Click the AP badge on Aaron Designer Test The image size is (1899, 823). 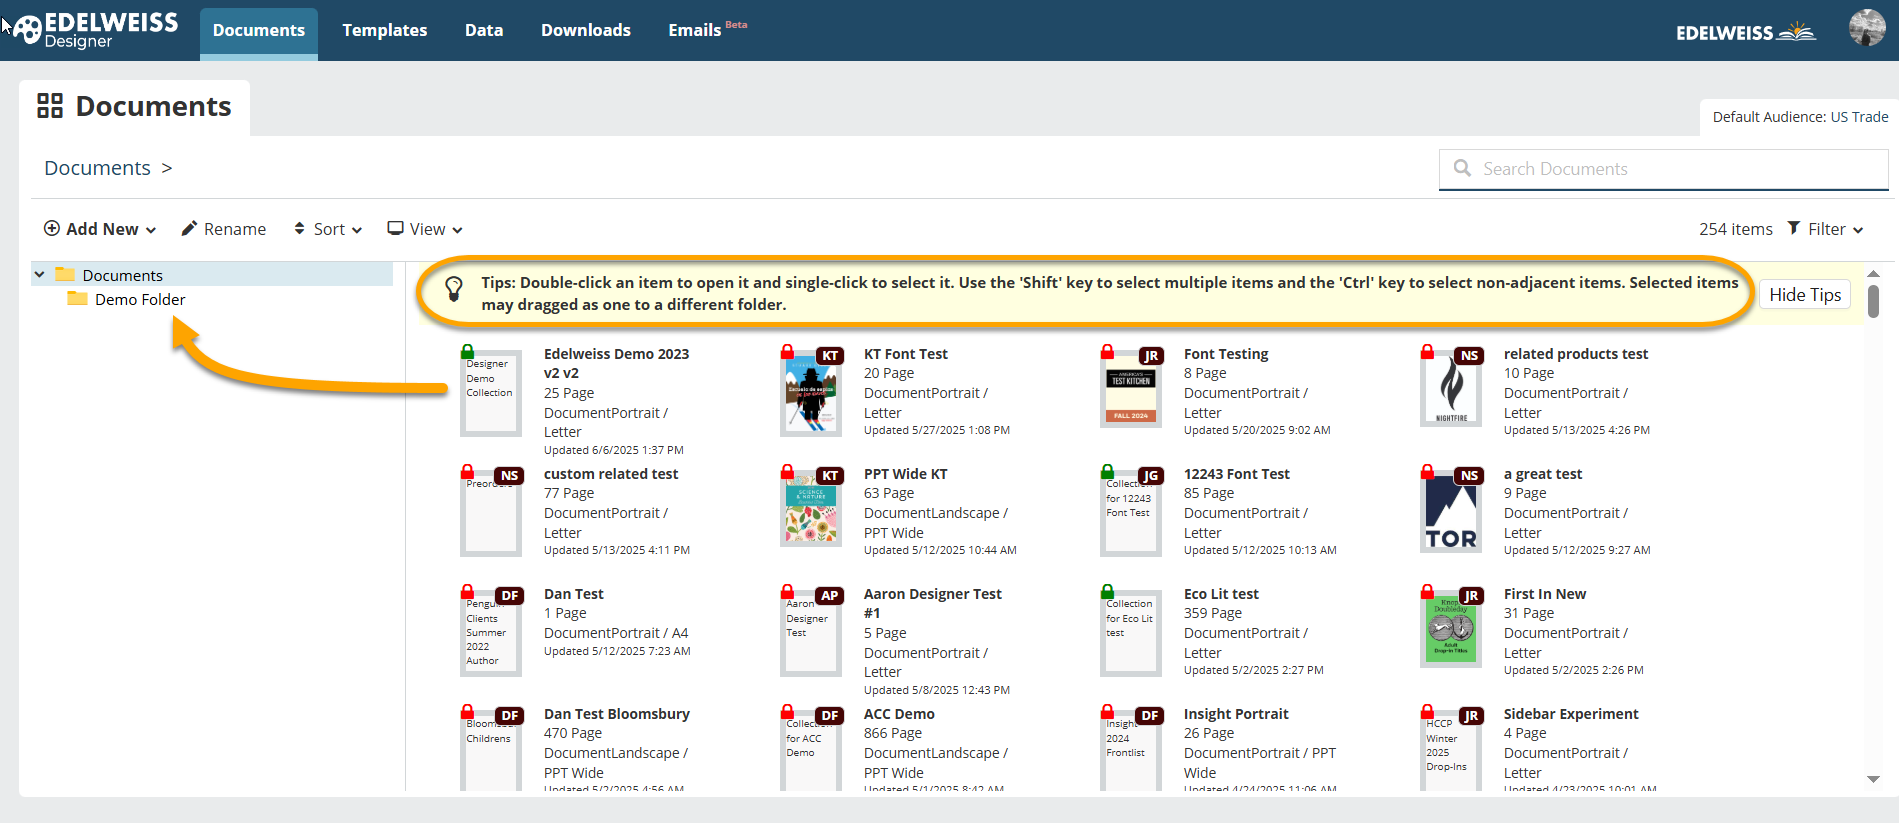coord(830,595)
